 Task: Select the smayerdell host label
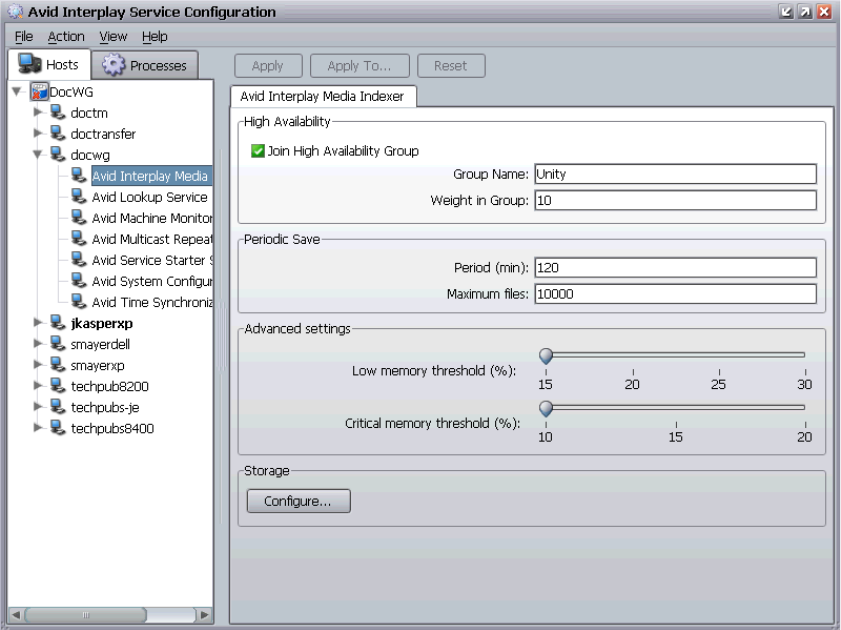pyautogui.click(x=100, y=344)
